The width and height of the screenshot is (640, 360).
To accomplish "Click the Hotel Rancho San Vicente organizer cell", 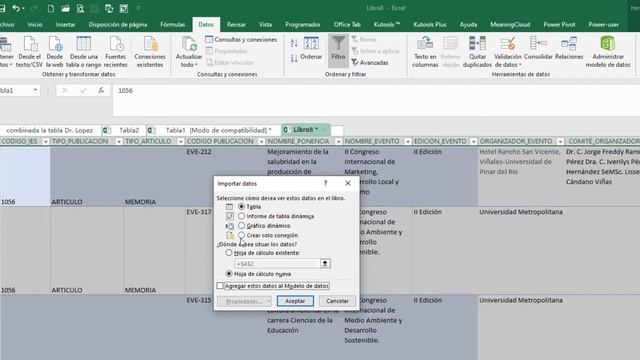I will pyautogui.click(x=521, y=177).
